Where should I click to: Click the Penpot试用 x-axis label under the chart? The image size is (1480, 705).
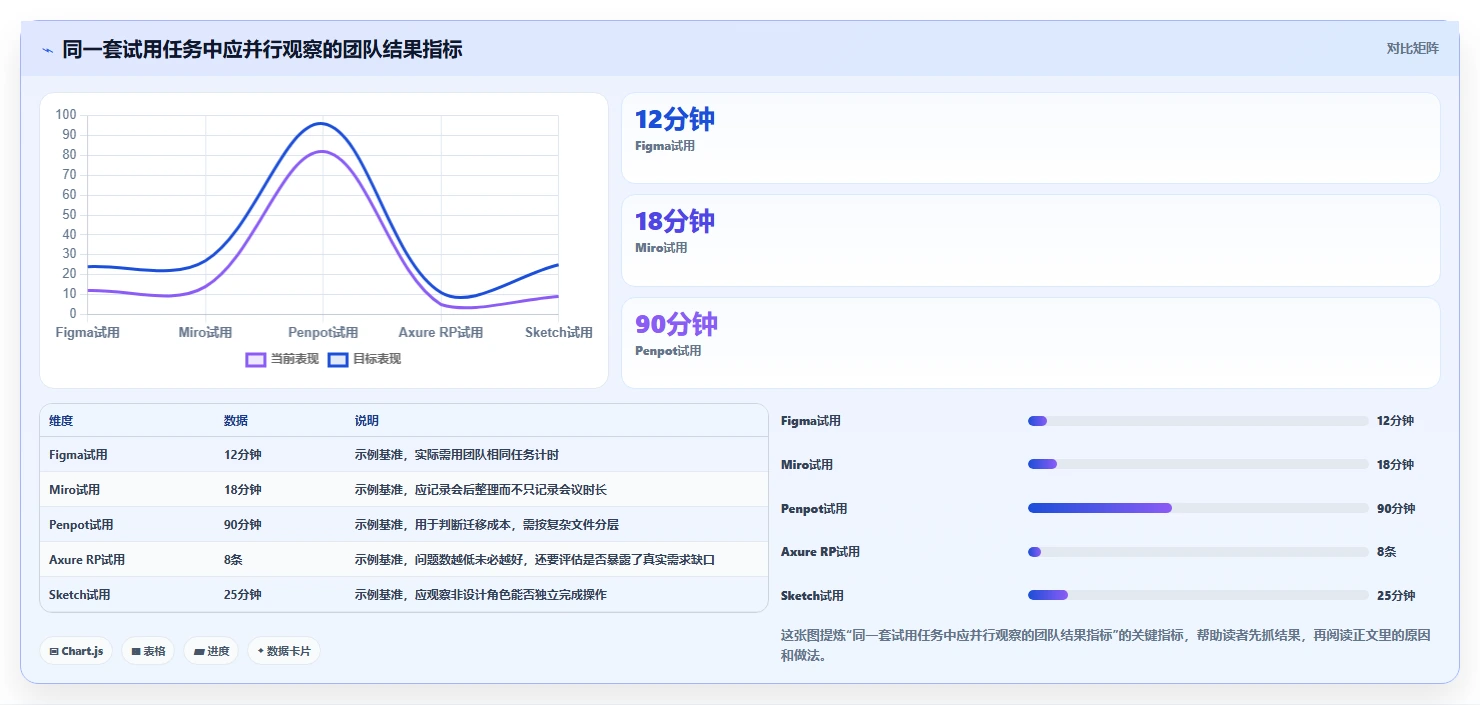(323, 332)
